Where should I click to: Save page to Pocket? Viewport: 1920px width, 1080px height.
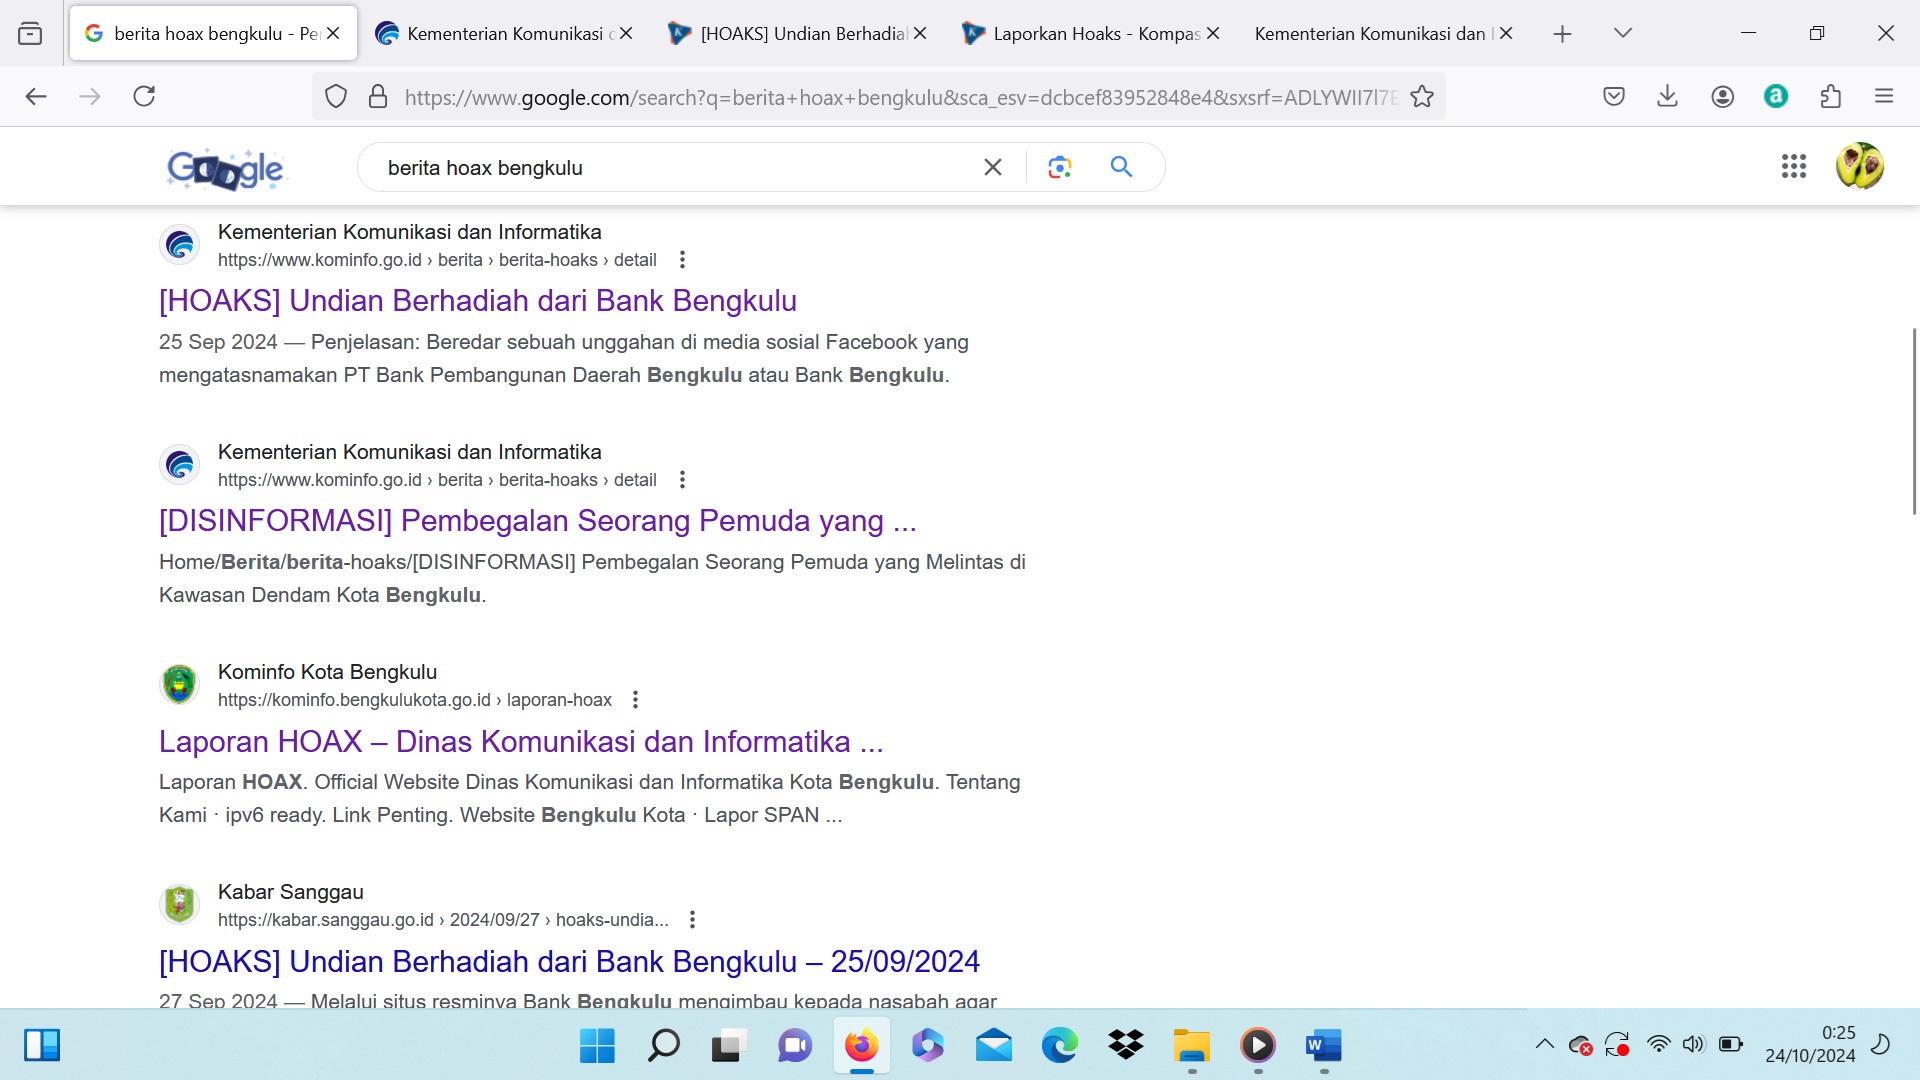click(x=1614, y=96)
